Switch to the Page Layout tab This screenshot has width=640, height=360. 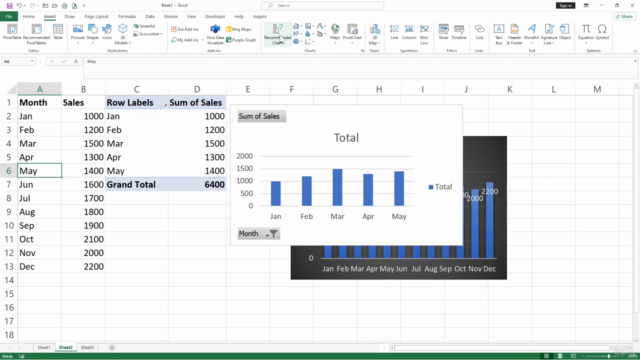96,17
